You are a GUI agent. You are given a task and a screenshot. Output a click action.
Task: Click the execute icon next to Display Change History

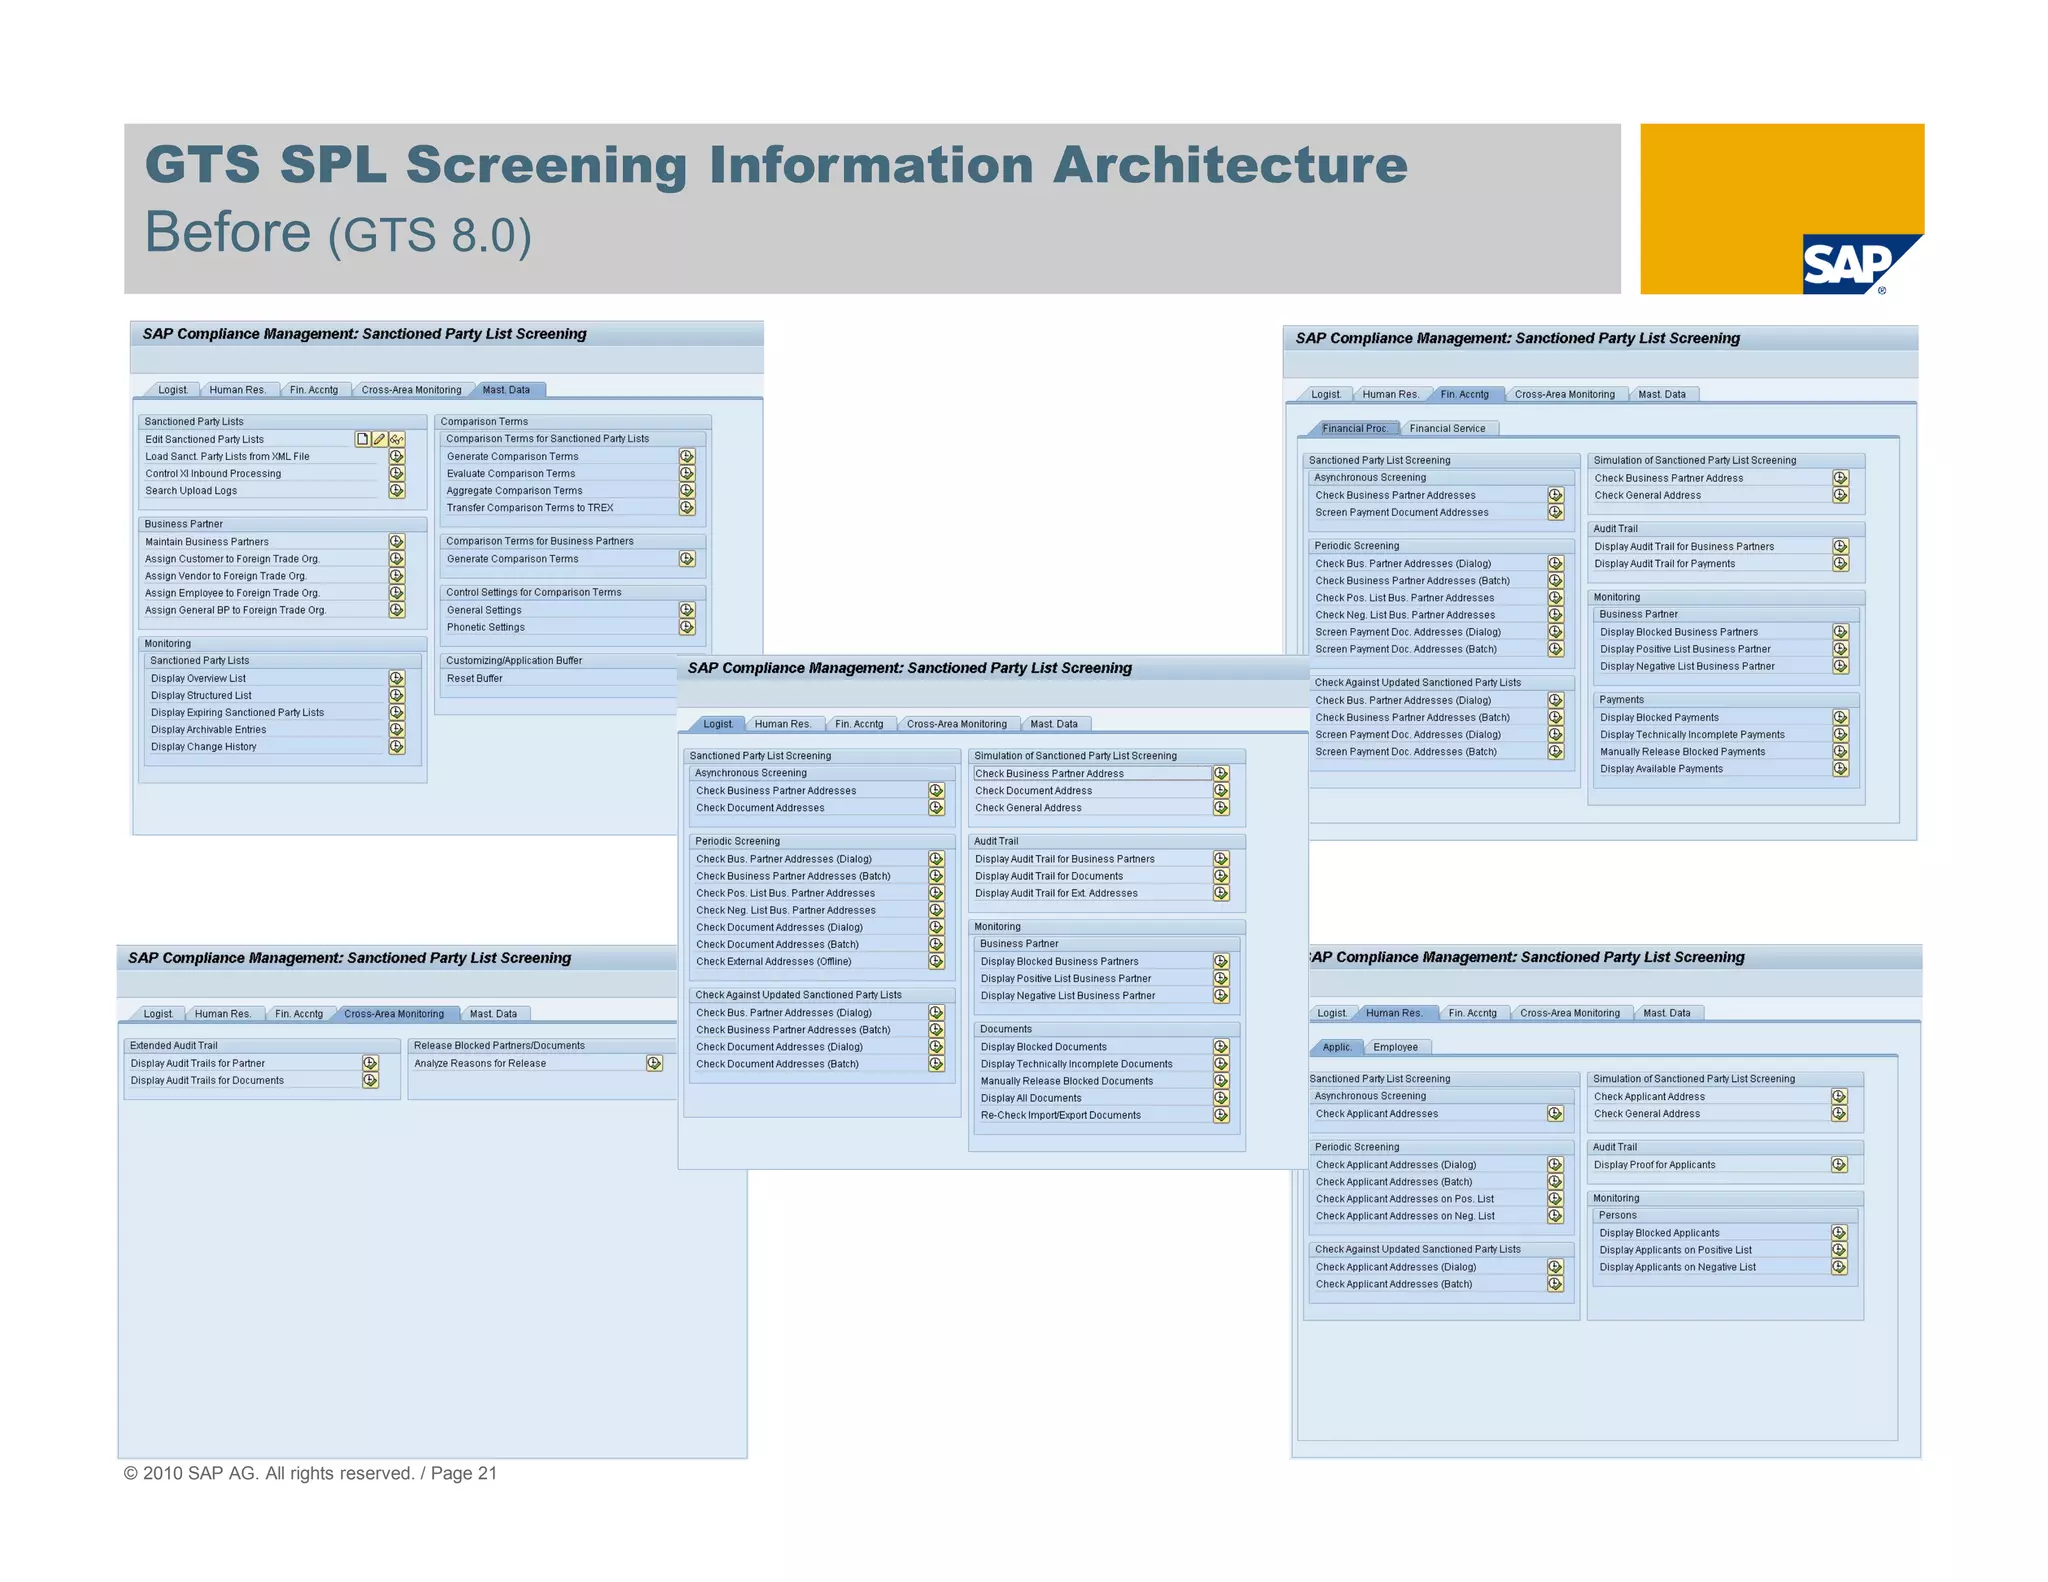click(x=397, y=746)
